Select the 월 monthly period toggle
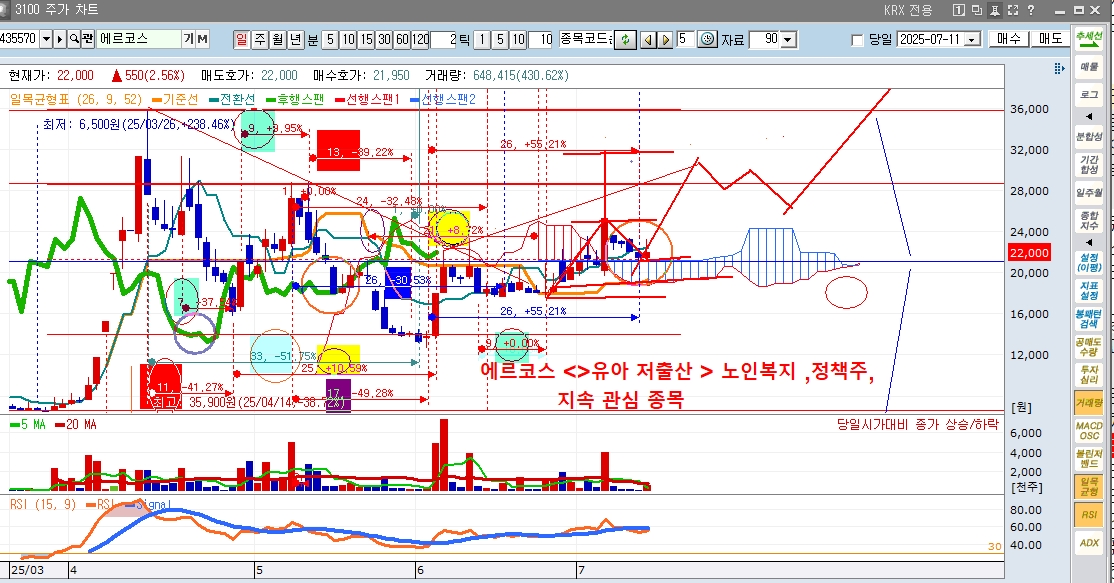The image size is (1114, 583). pyautogui.click(x=278, y=40)
